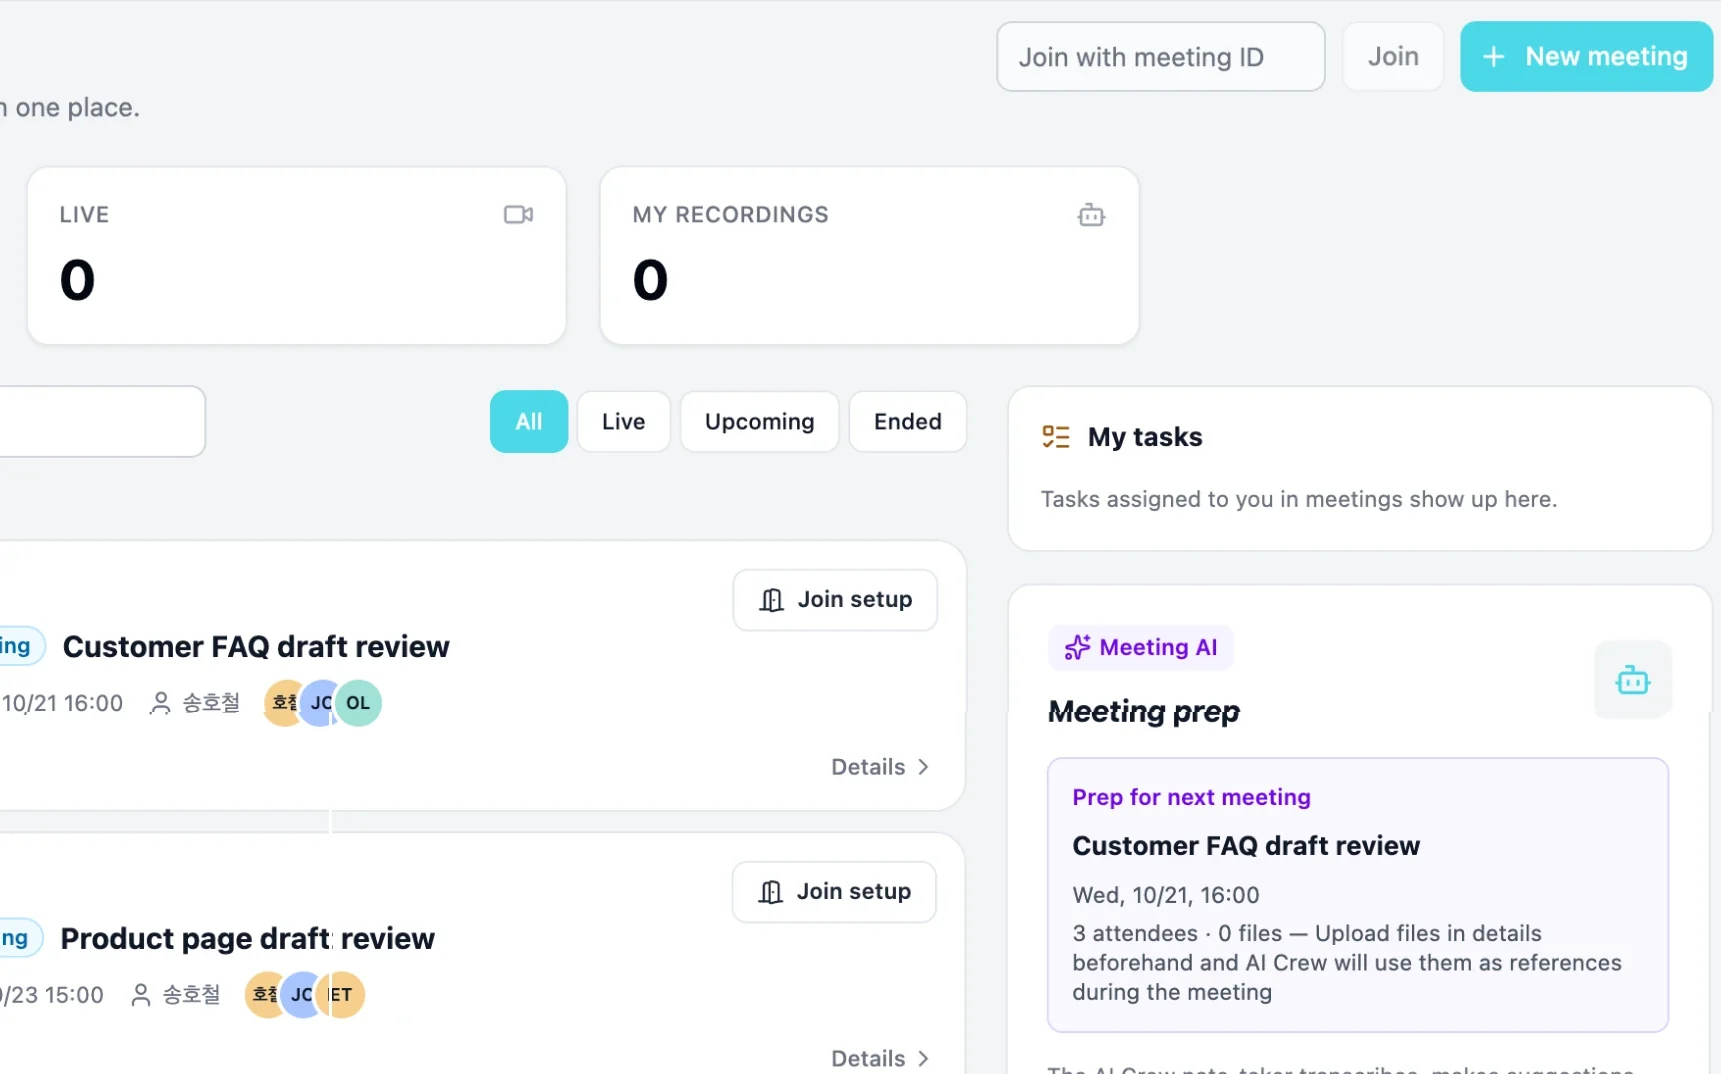Open Join setup for Product page draft review

click(834, 892)
